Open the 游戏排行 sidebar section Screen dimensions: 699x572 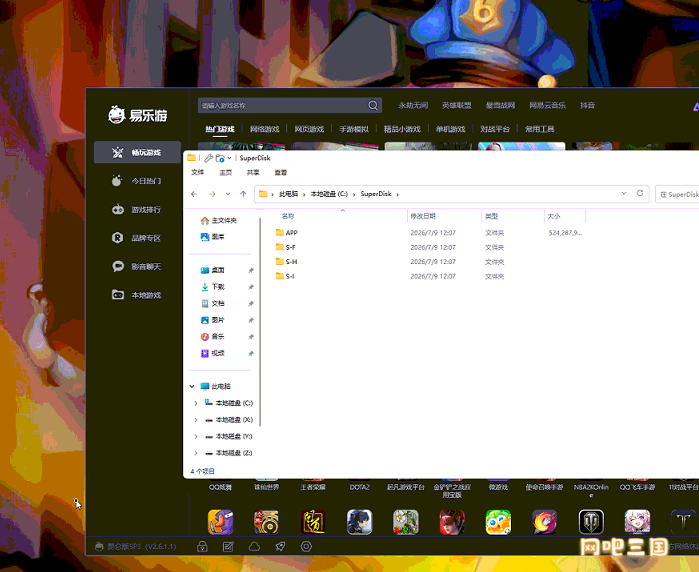[137, 210]
